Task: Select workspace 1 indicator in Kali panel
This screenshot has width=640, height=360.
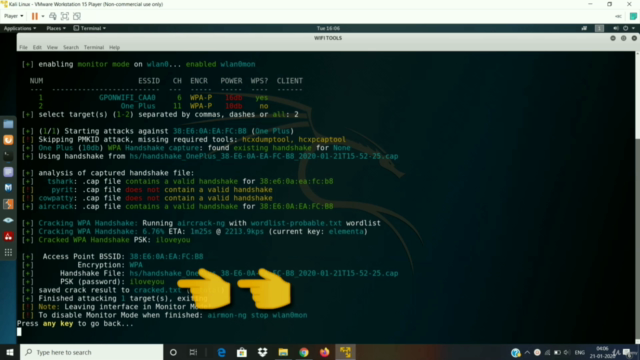Action: point(599,28)
